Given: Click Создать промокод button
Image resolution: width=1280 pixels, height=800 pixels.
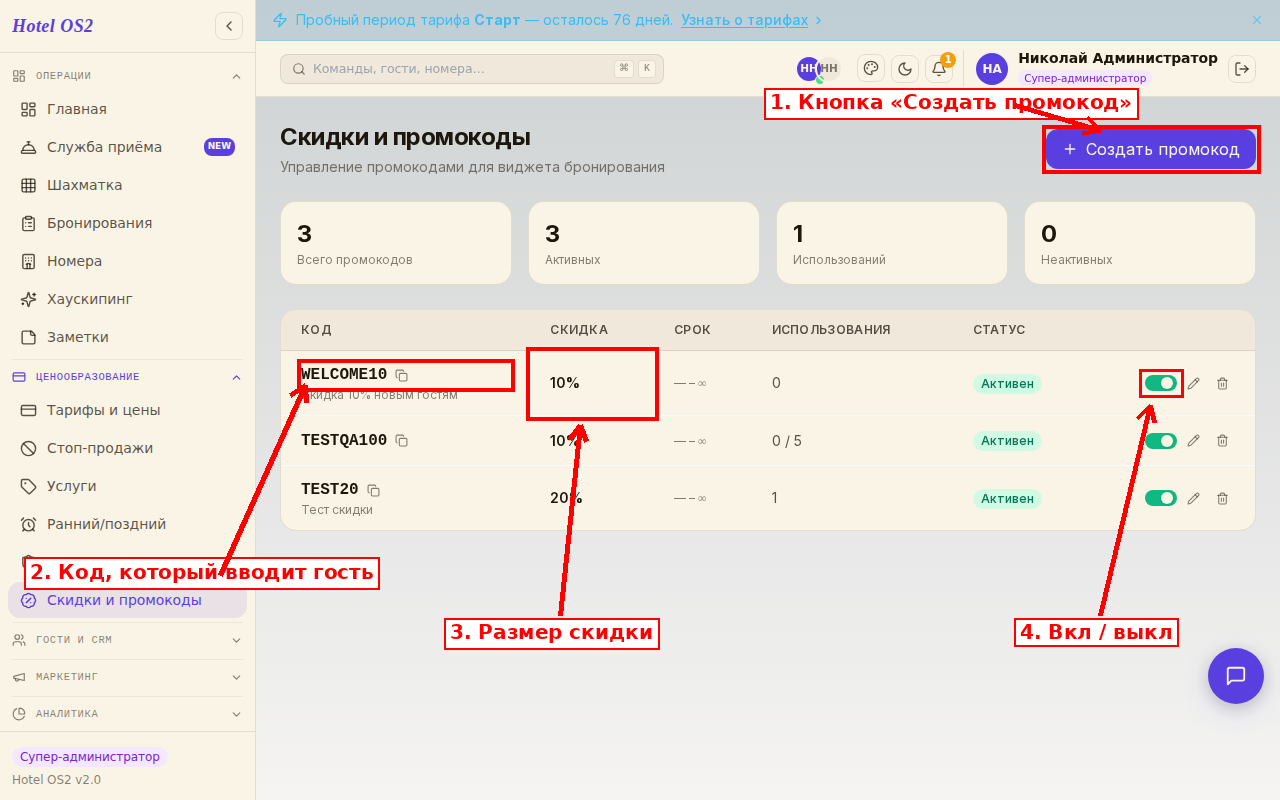Looking at the screenshot, I should point(1151,149).
